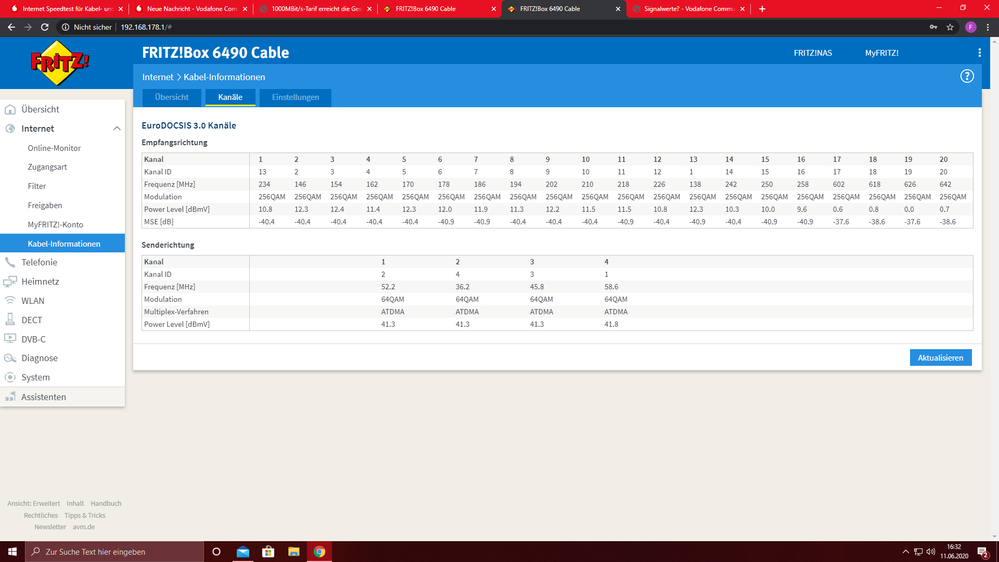Close the Internet Speedtest browser tab
Viewport: 999px width, 562px height.
pyautogui.click(x=120, y=9)
